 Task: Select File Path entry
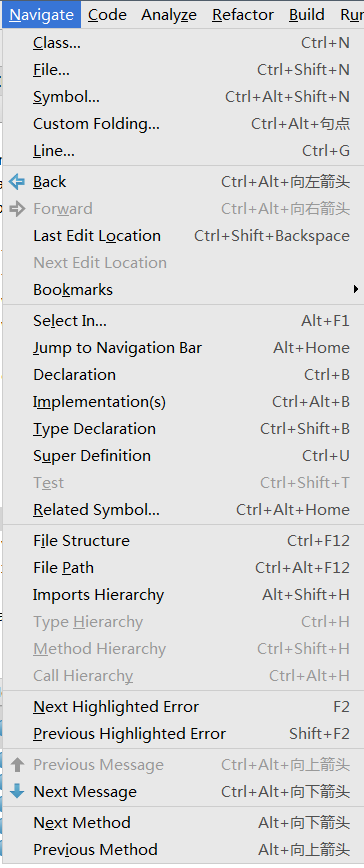click(182, 568)
